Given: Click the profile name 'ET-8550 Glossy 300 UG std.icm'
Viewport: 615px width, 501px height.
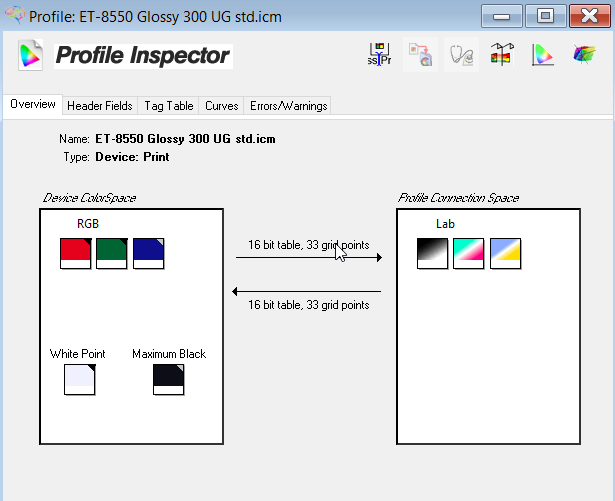Looking at the screenshot, I should point(185,139).
